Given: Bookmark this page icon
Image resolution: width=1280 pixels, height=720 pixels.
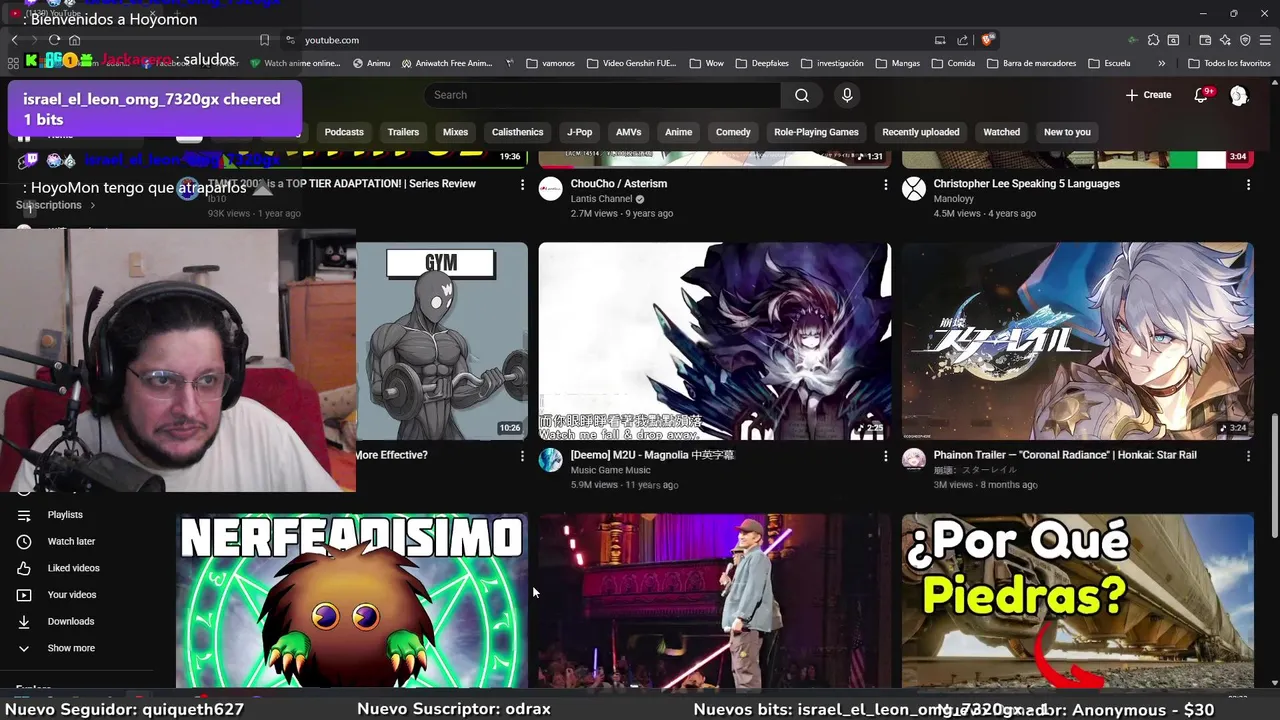Looking at the screenshot, I should pyautogui.click(x=264, y=40).
